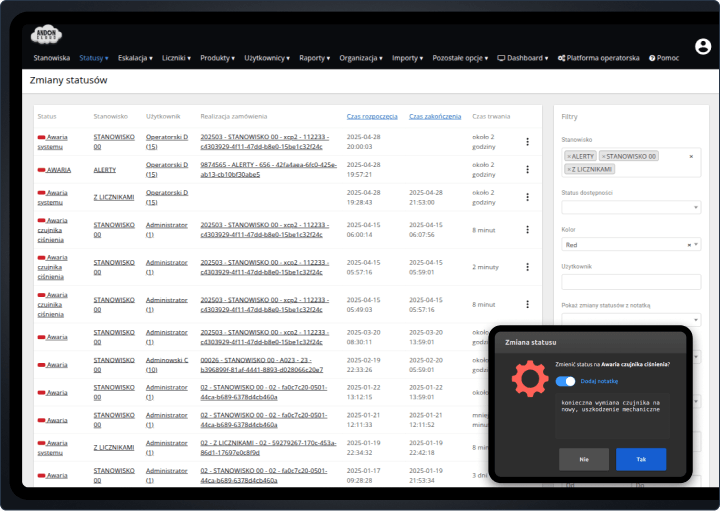Click the user profile avatar icon
Image resolution: width=720 pixels, height=511 pixels.
[702, 46]
